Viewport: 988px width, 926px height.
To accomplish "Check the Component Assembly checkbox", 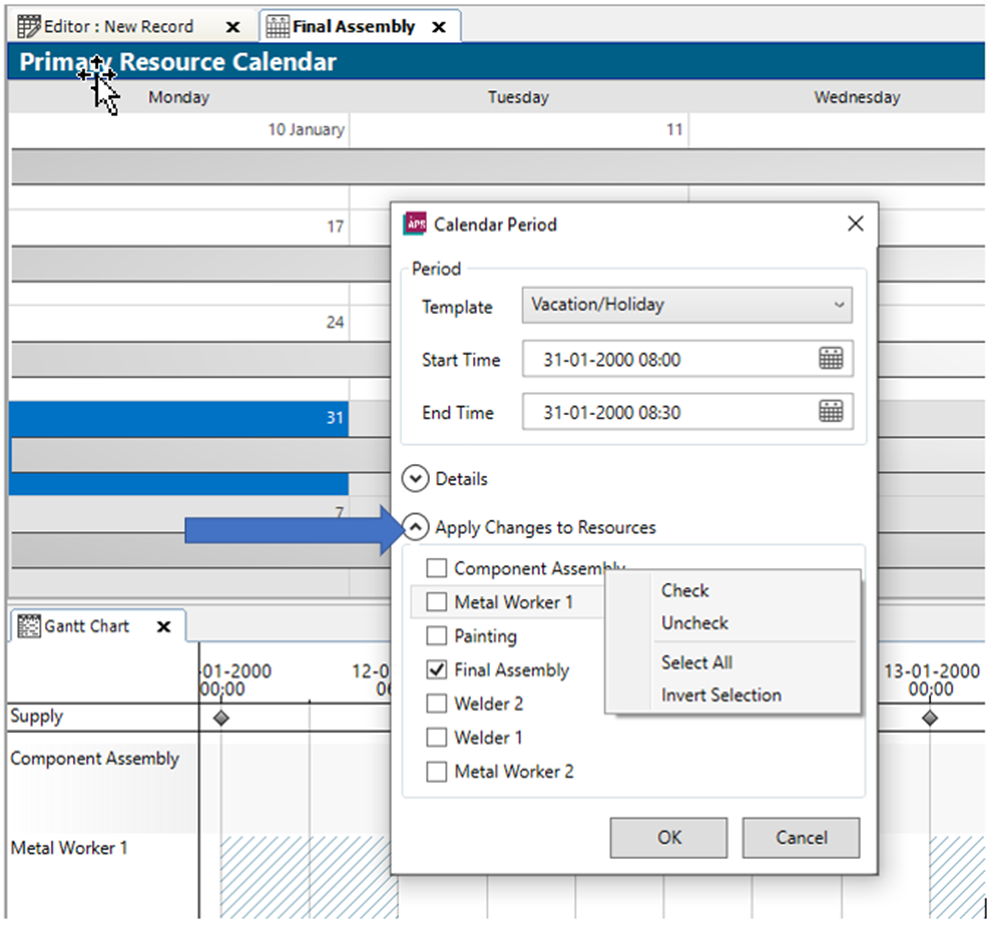I will [436, 568].
